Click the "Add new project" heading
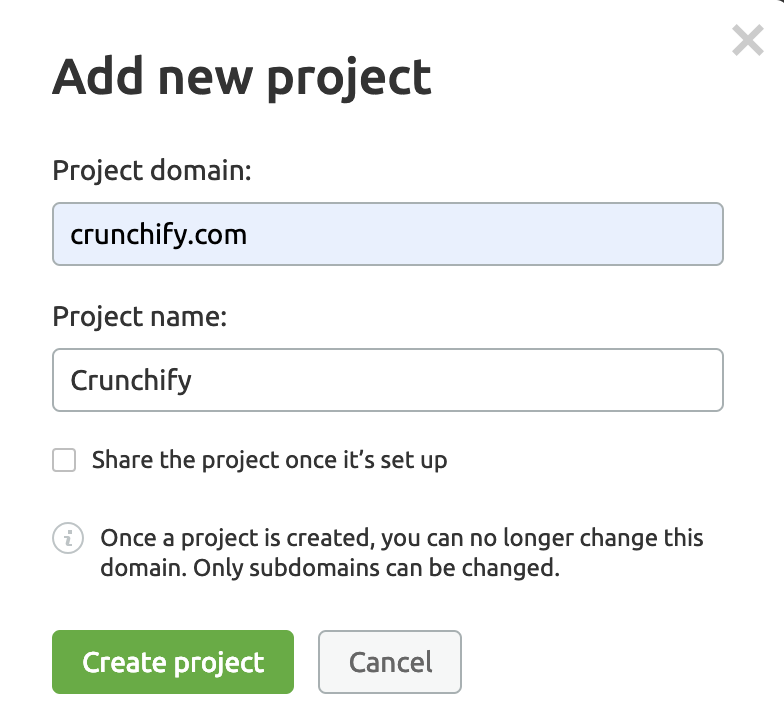 click(x=242, y=78)
